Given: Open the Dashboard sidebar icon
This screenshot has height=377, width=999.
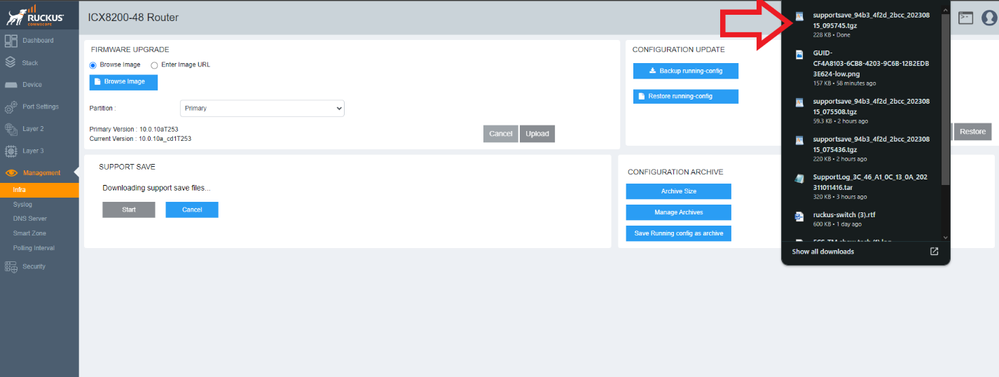Looking at the screenshot, I should (11, 41).
